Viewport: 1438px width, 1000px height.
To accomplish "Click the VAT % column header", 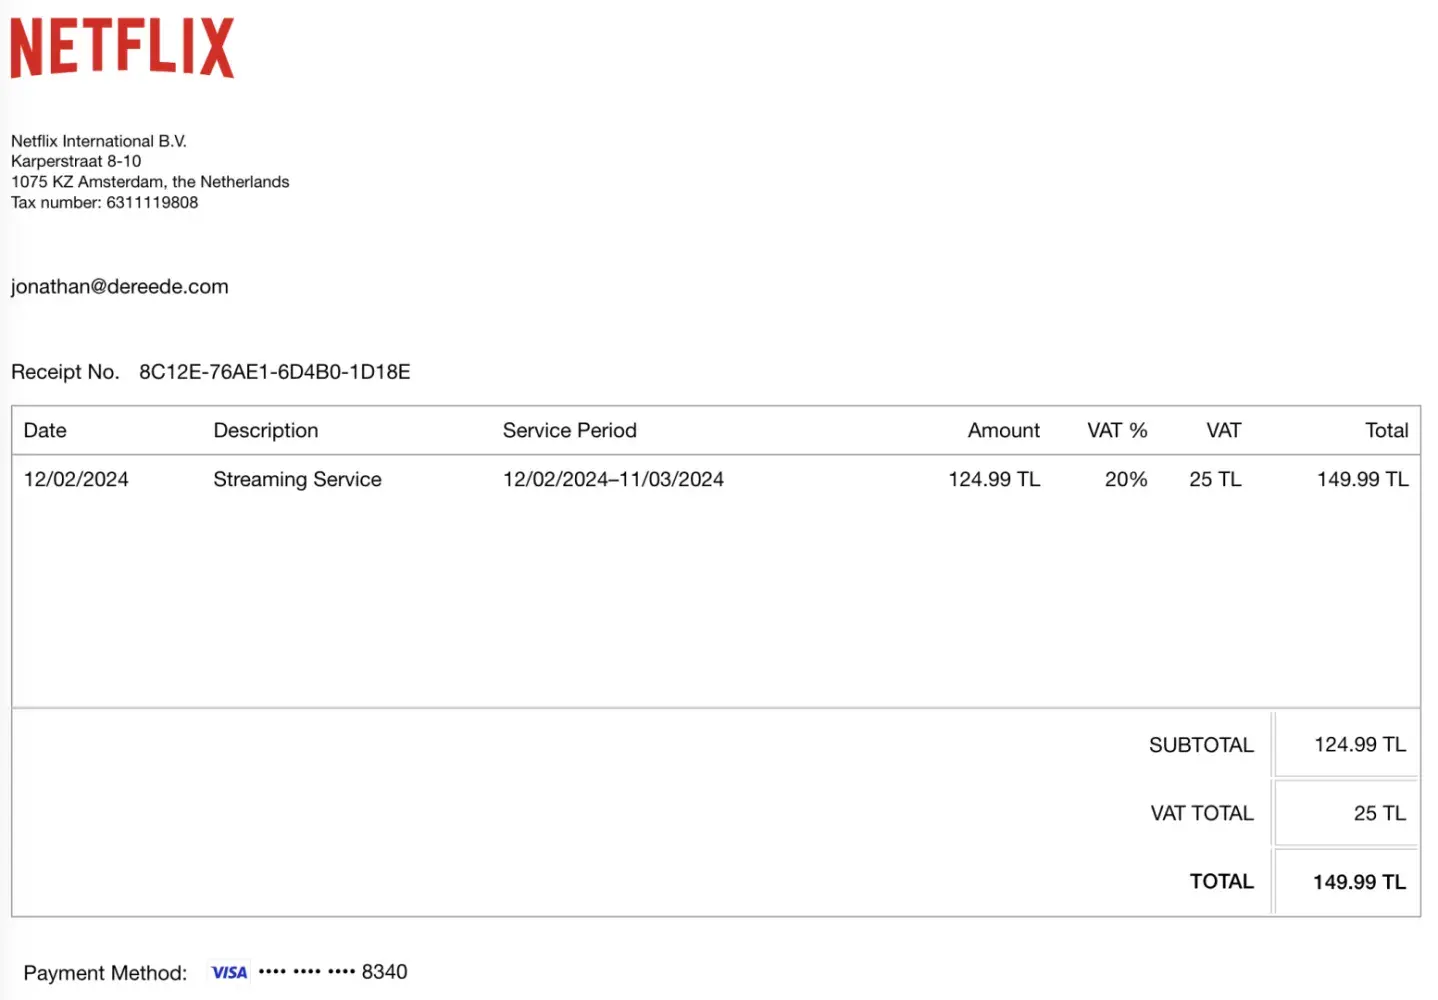I will 1118,430.
